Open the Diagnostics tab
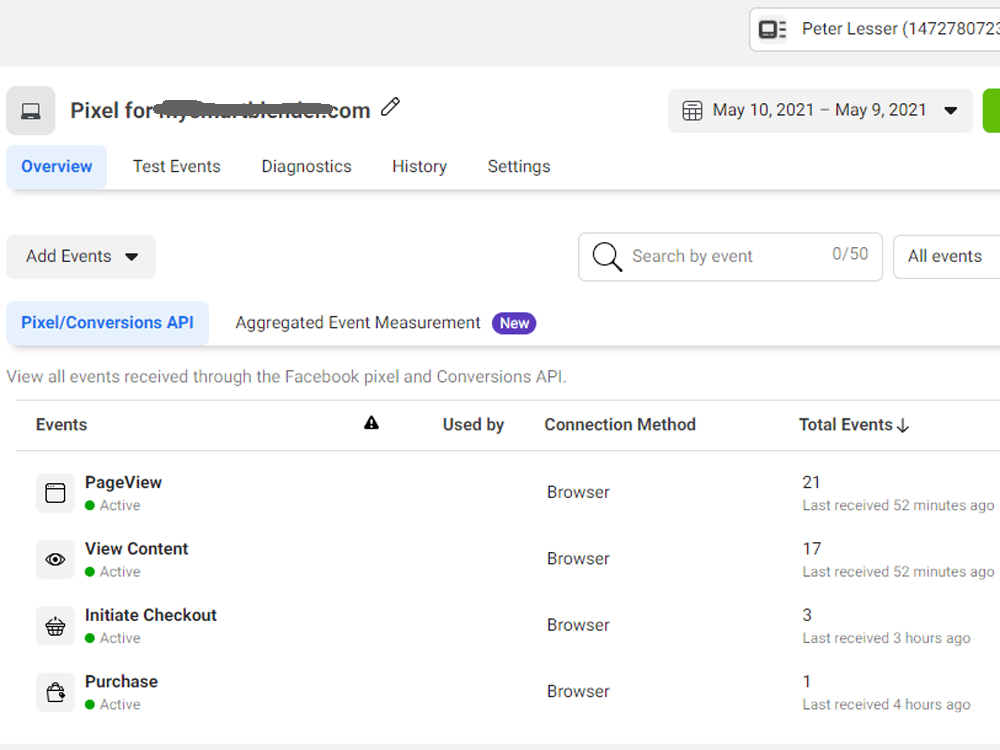1000x750 pixels. [x=306, y=166]
